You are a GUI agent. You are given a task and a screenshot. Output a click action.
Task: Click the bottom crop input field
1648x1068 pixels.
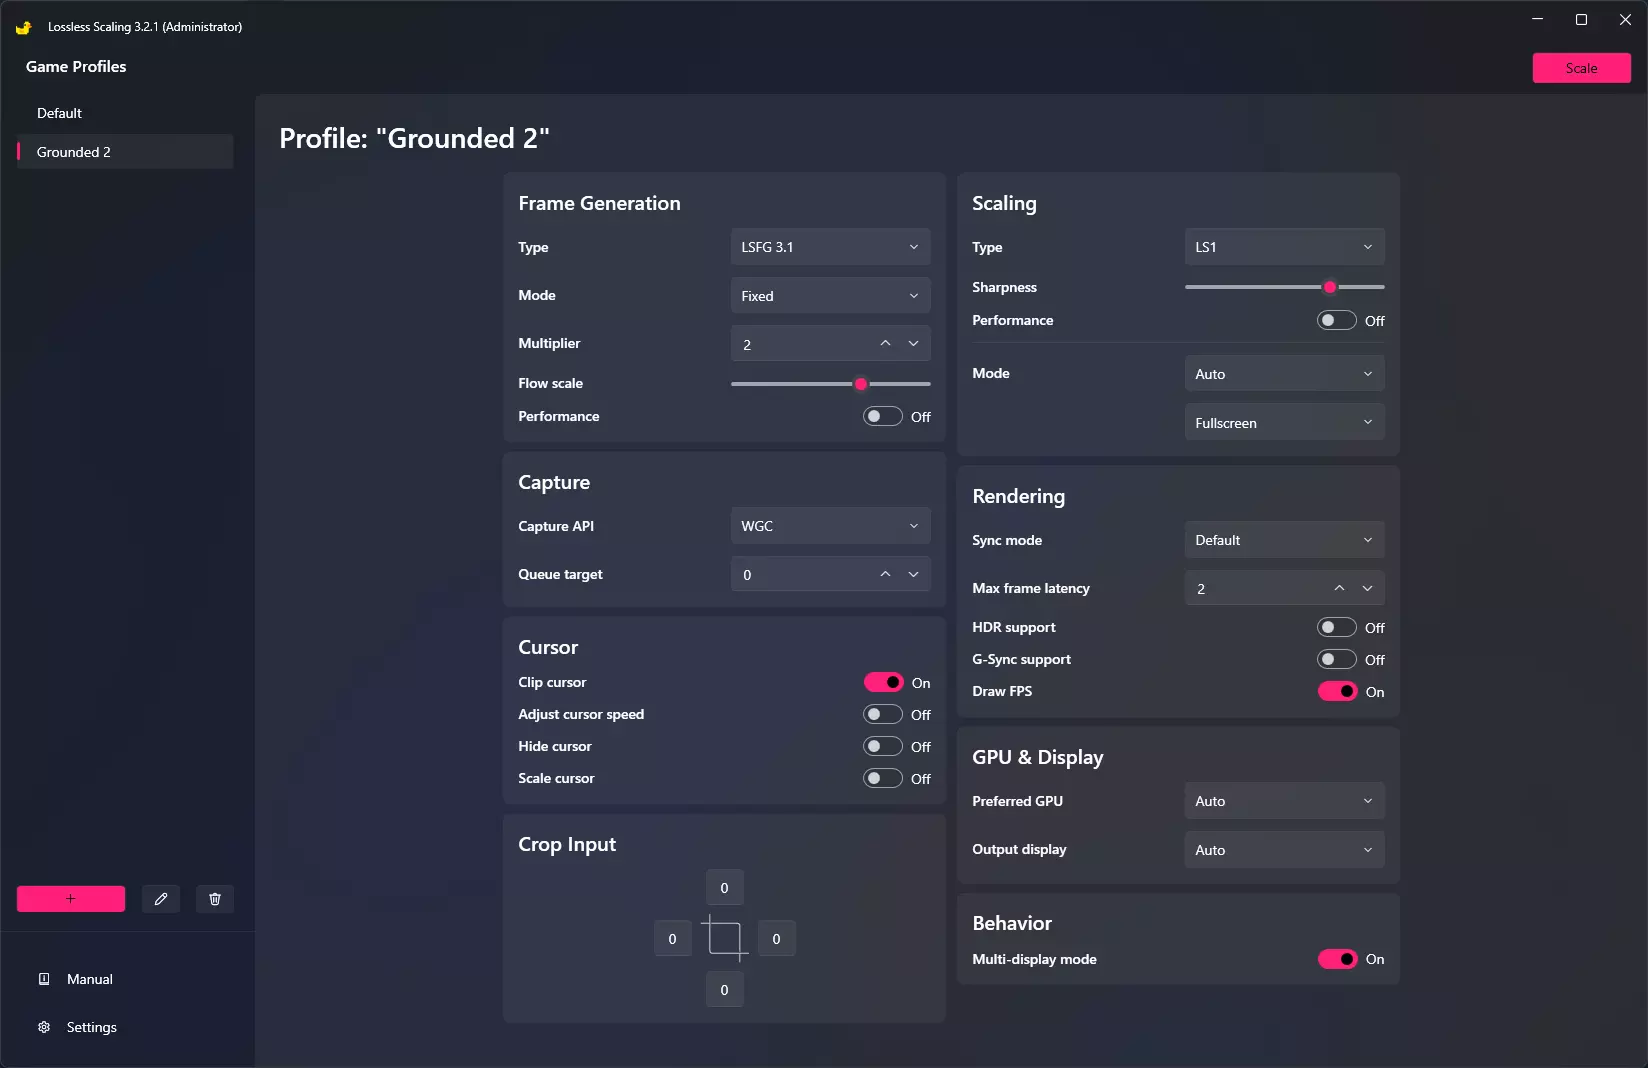click(x=724, y=990)
